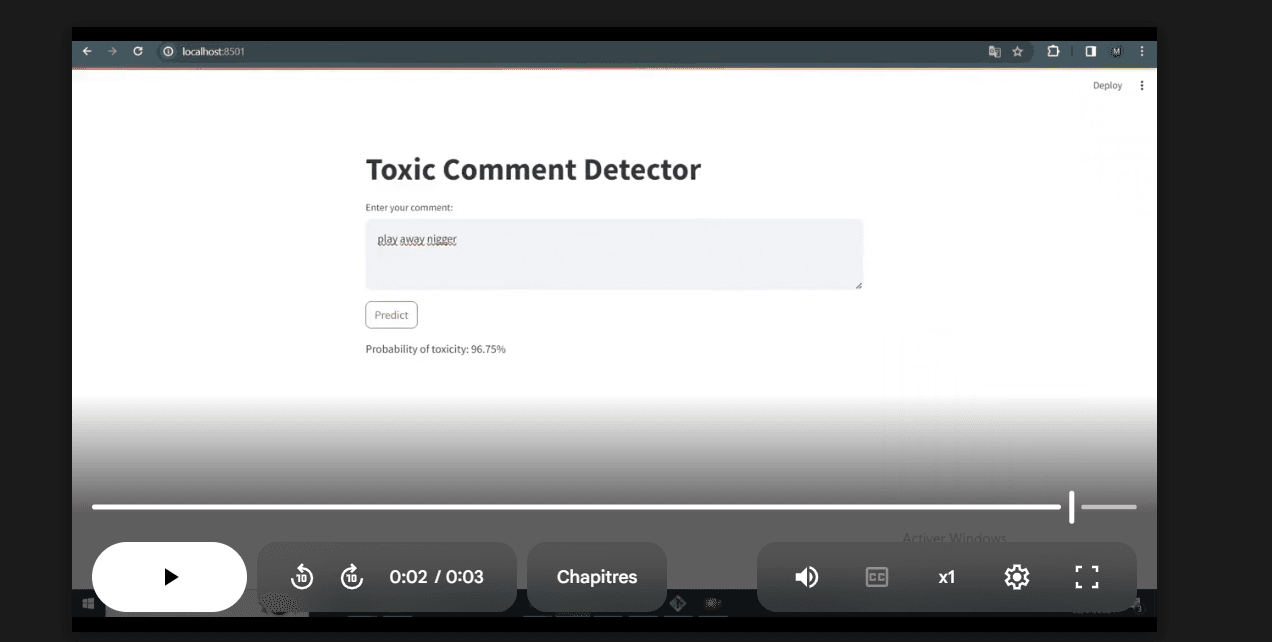Viewport: 1272px width, 642px height.
Task: Play the video with the white play button
Action: (x=169, y=577)
